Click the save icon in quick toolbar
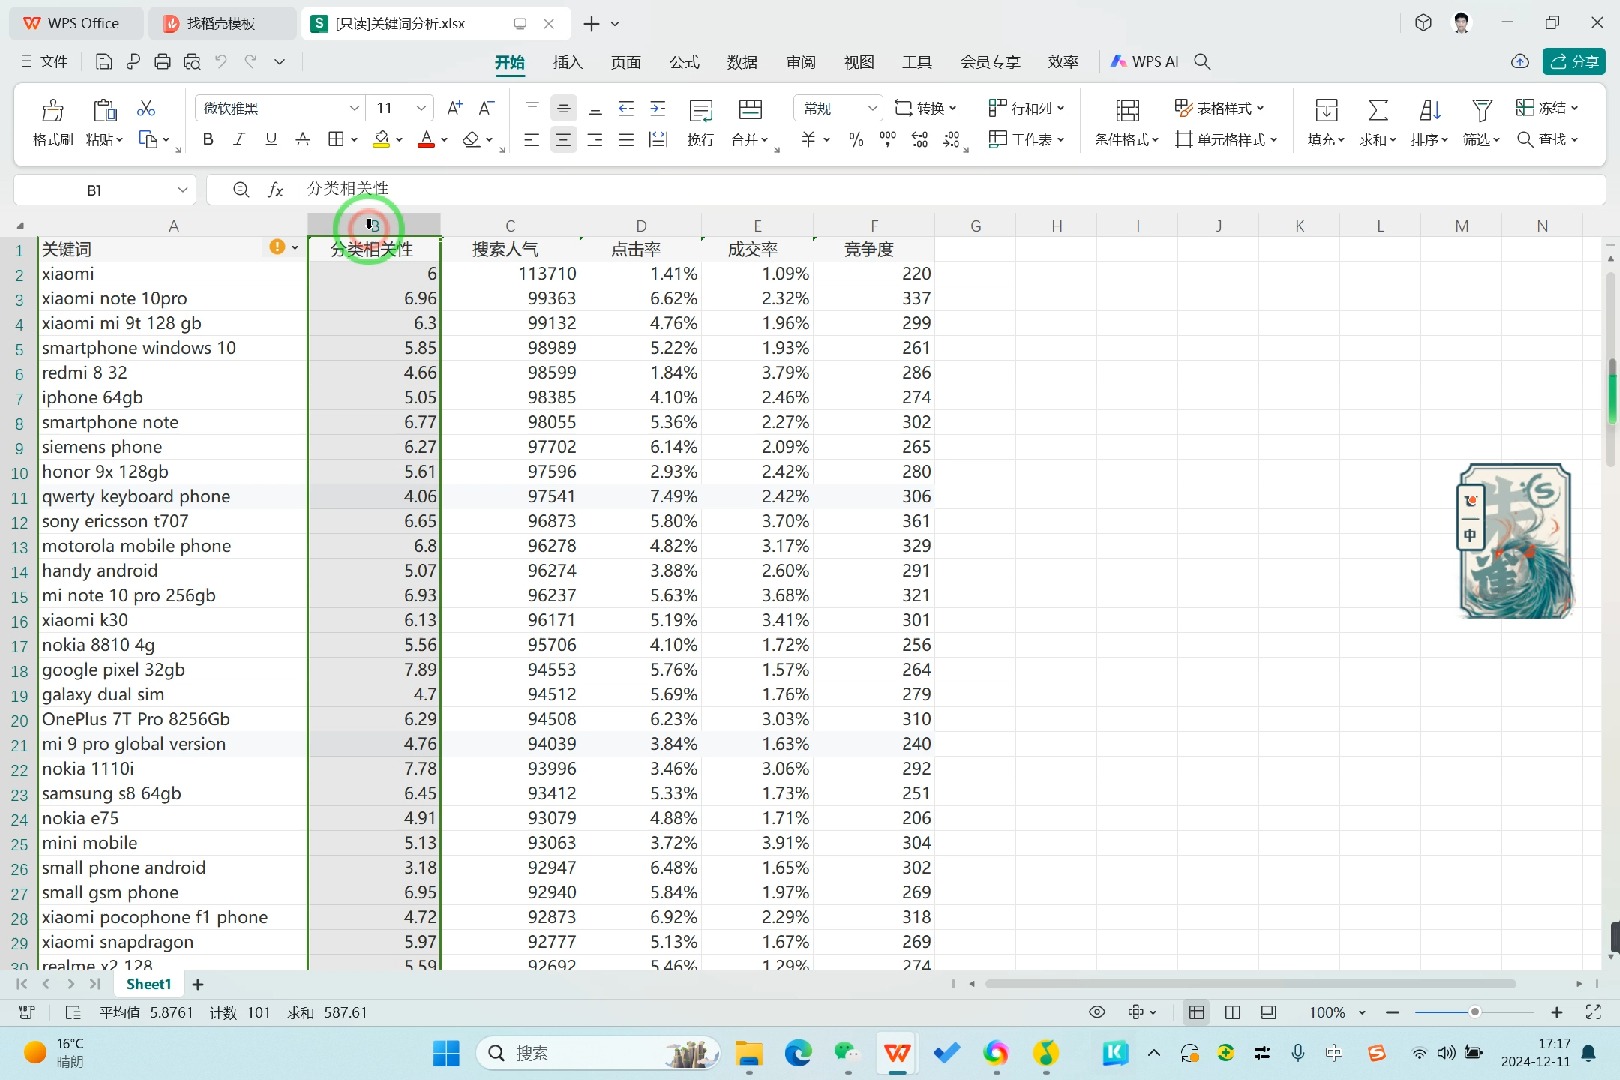 [x=103, y=62]
